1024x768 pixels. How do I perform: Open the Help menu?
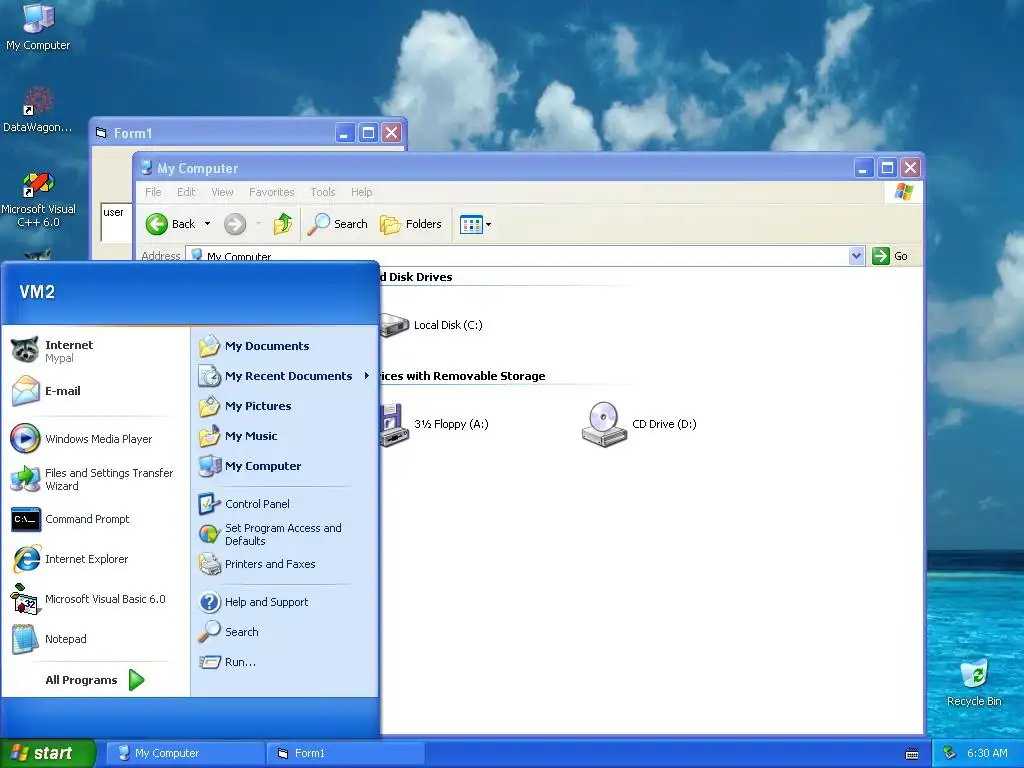coord(361,192)
